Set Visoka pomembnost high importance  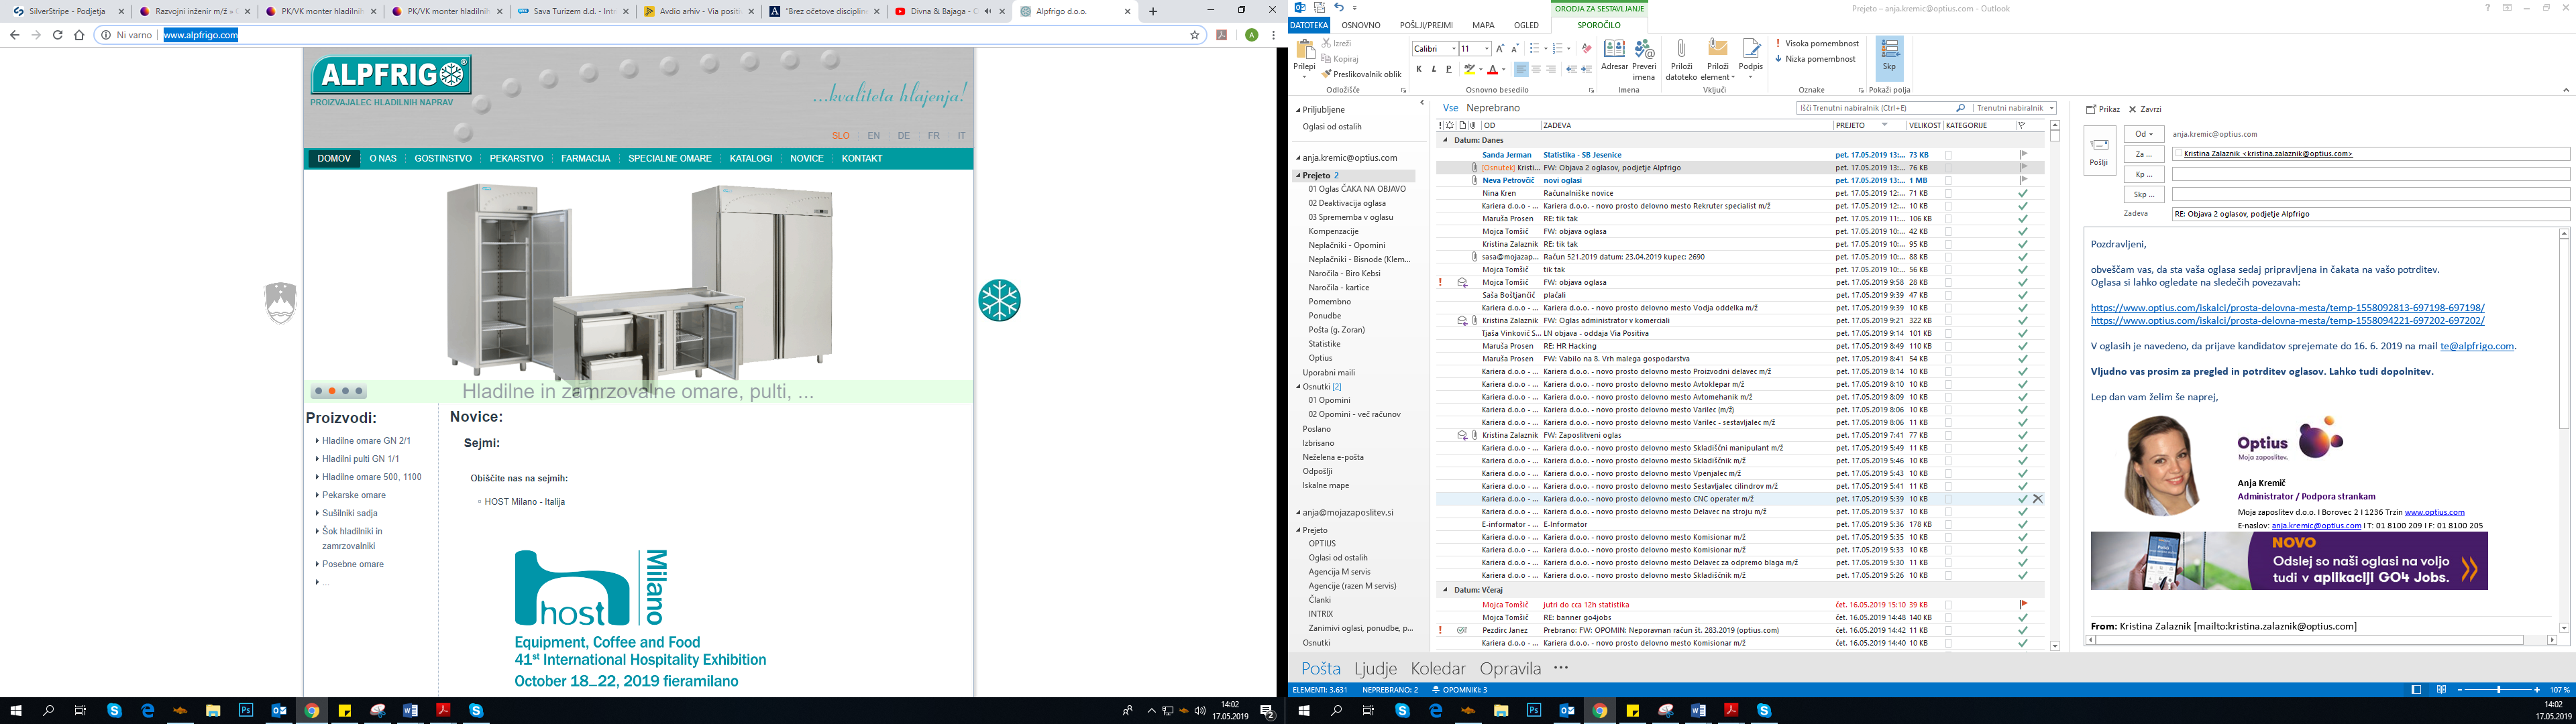1817,44
